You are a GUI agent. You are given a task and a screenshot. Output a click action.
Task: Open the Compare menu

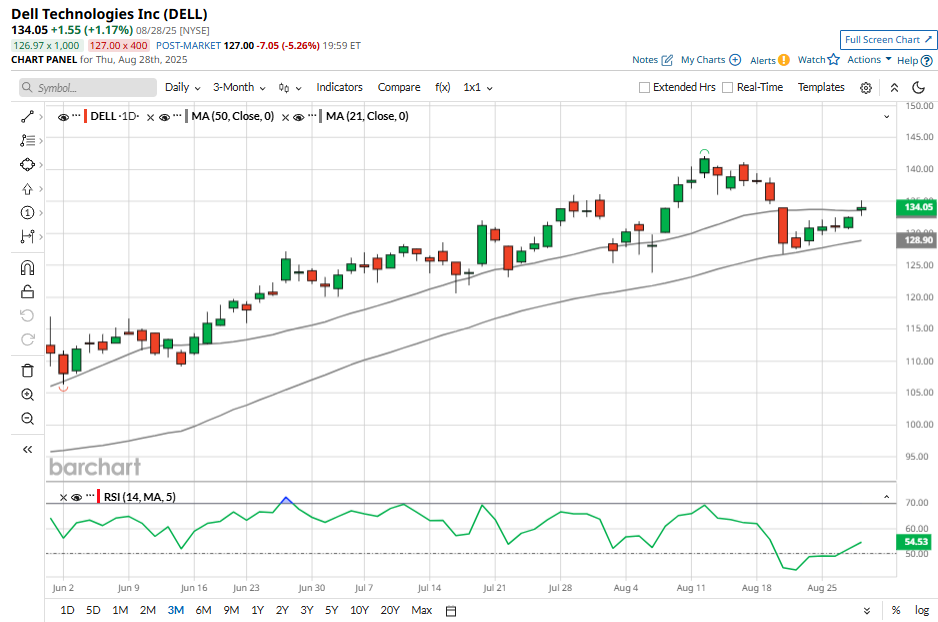(x=399, y=87)
